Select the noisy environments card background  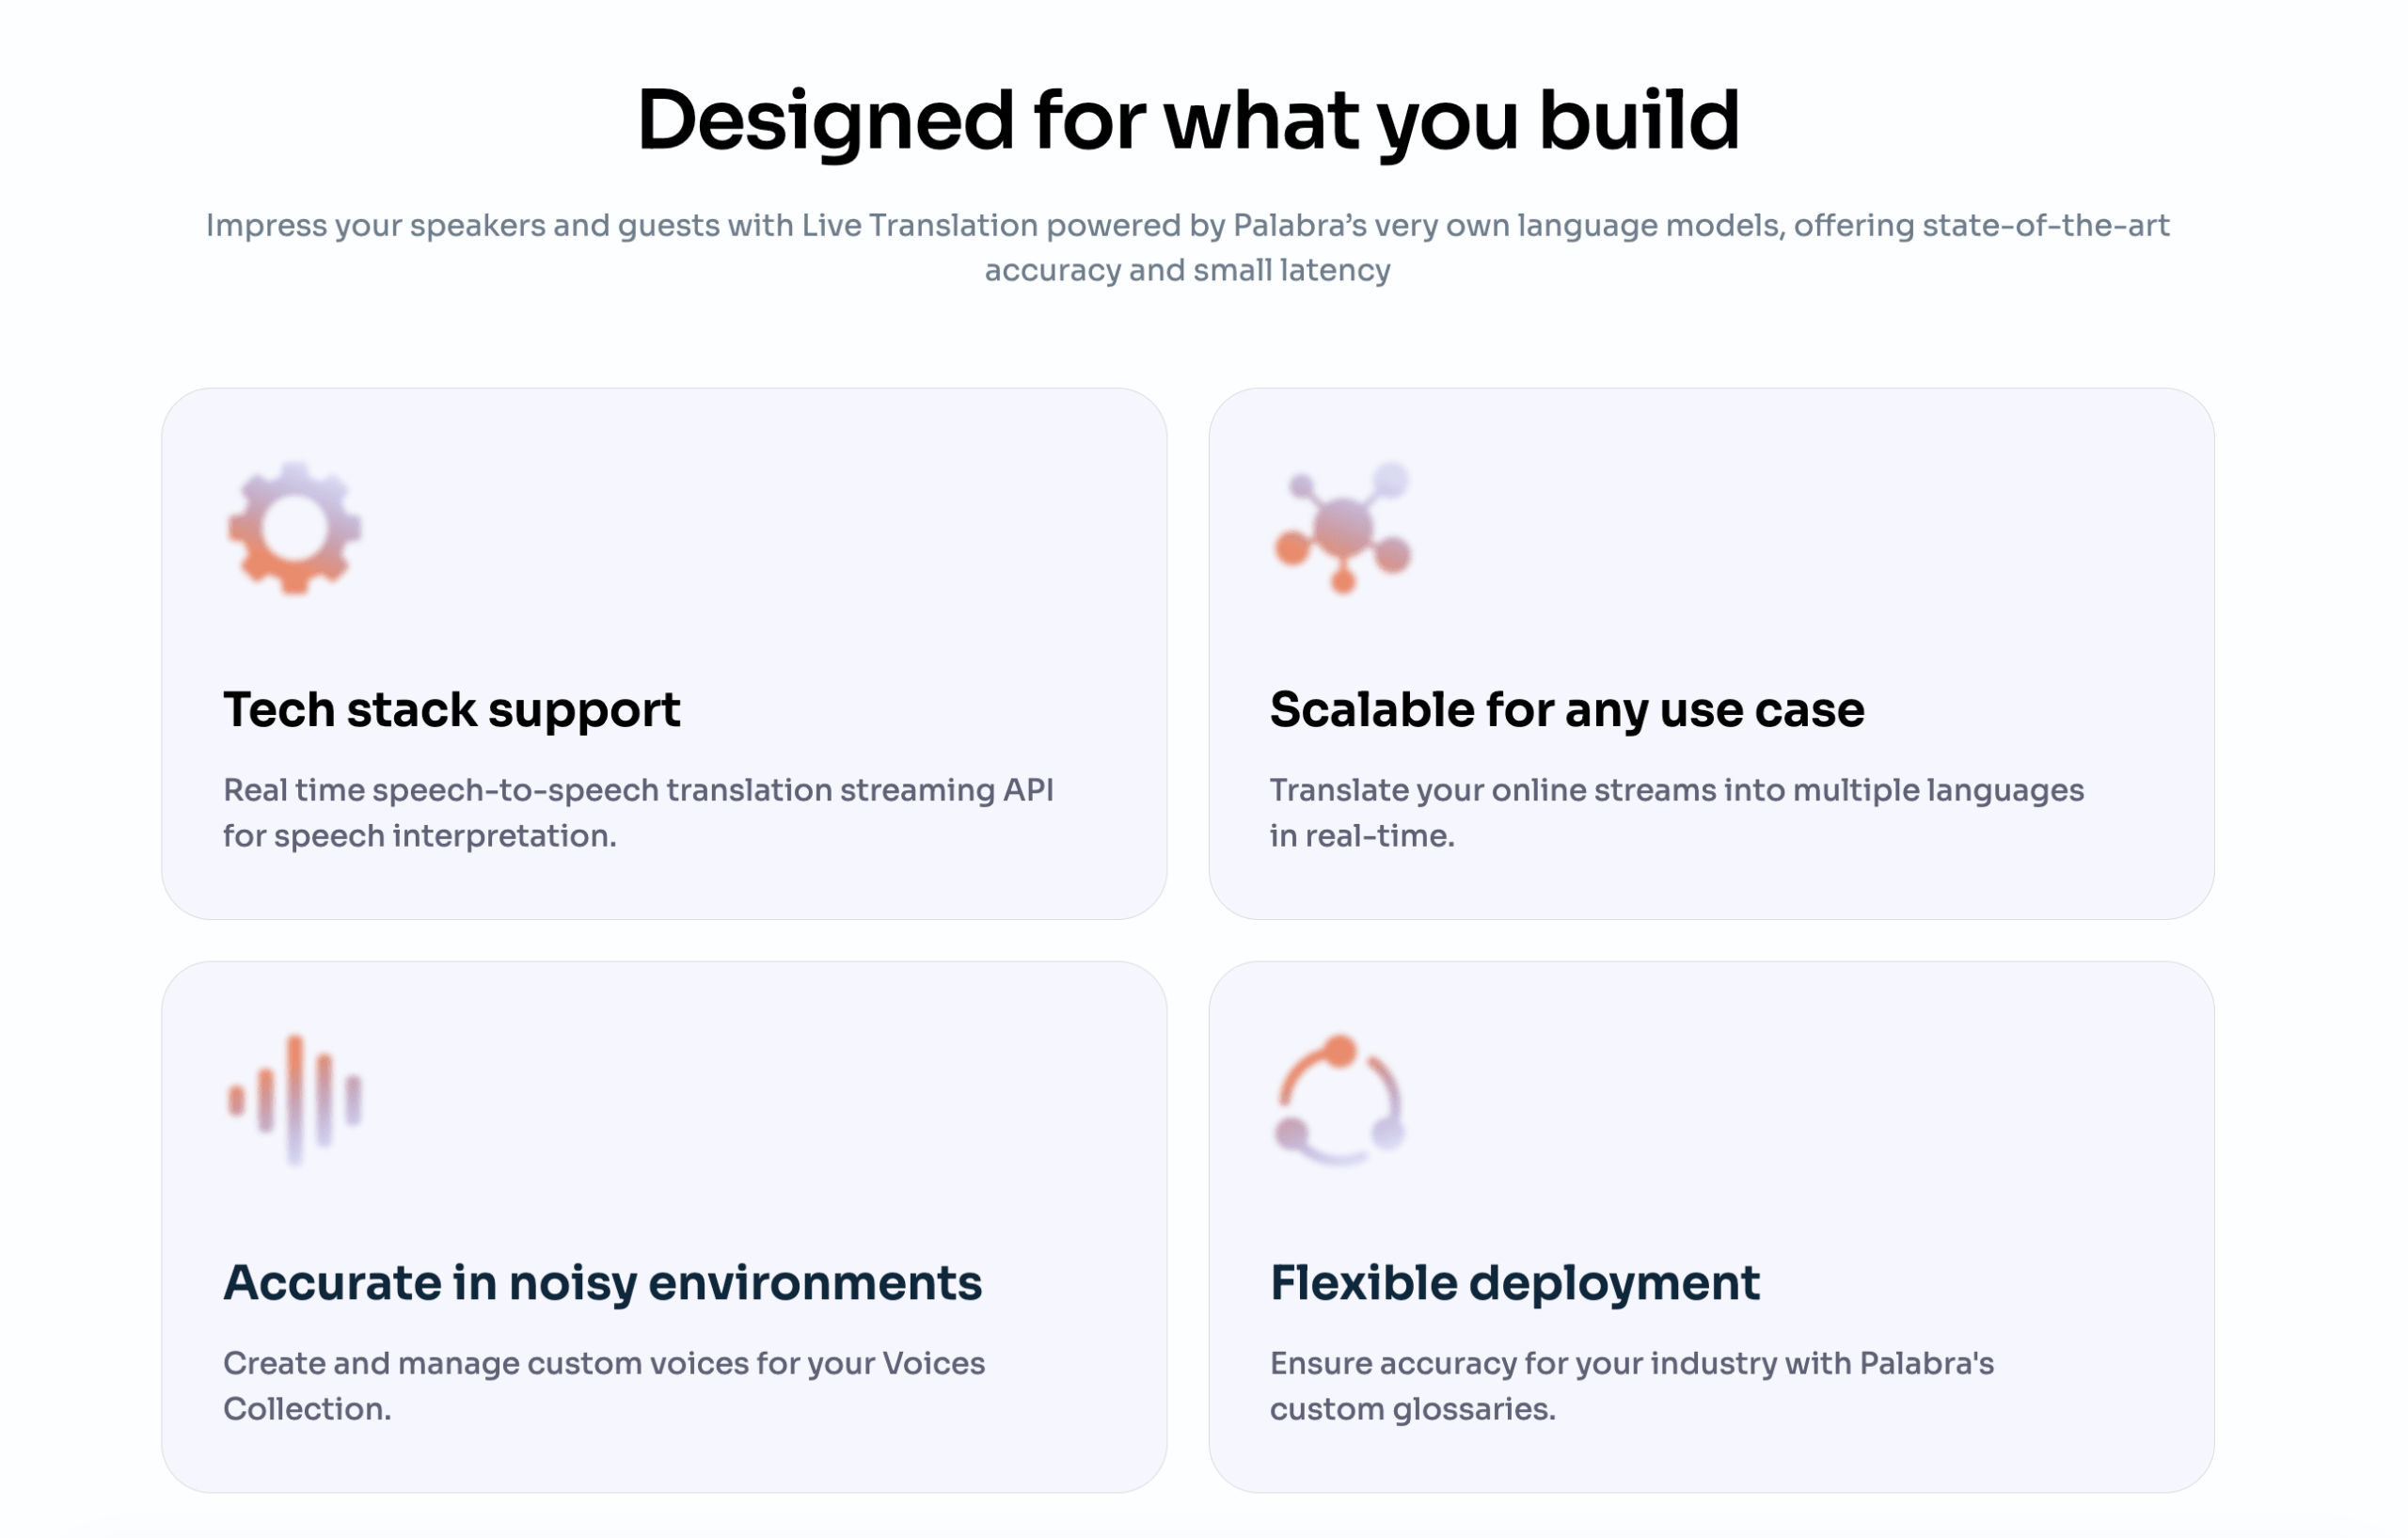(x=664, y=1227)
